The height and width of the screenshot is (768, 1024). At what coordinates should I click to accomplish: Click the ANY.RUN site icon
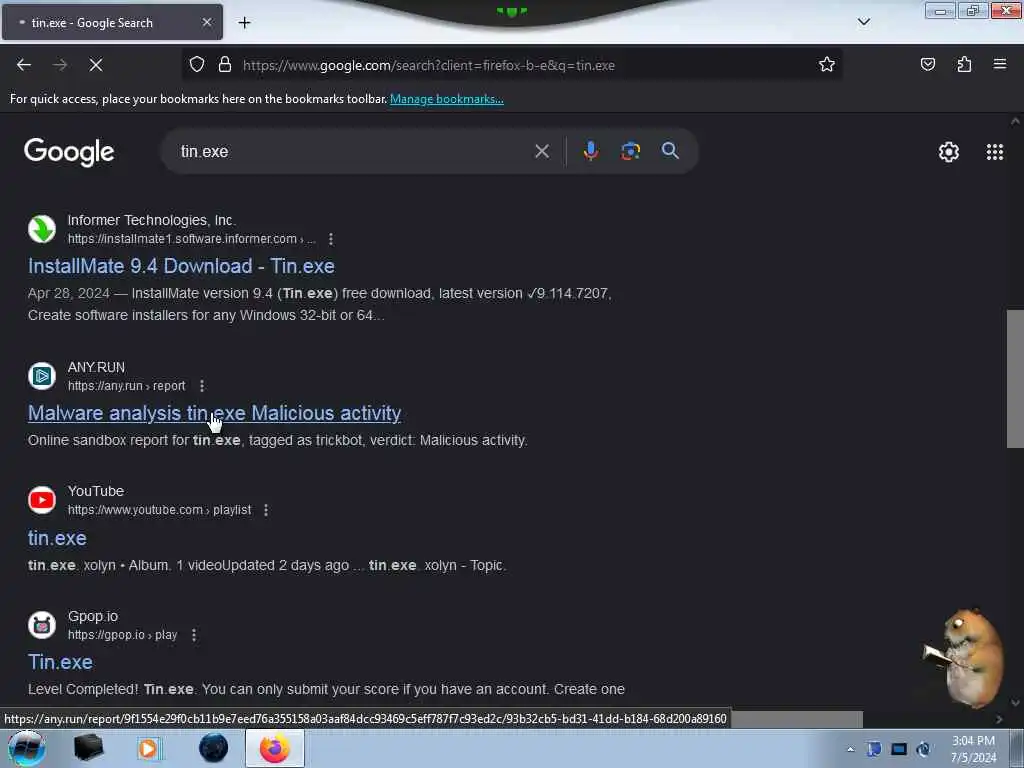click(x=42, y=376)
